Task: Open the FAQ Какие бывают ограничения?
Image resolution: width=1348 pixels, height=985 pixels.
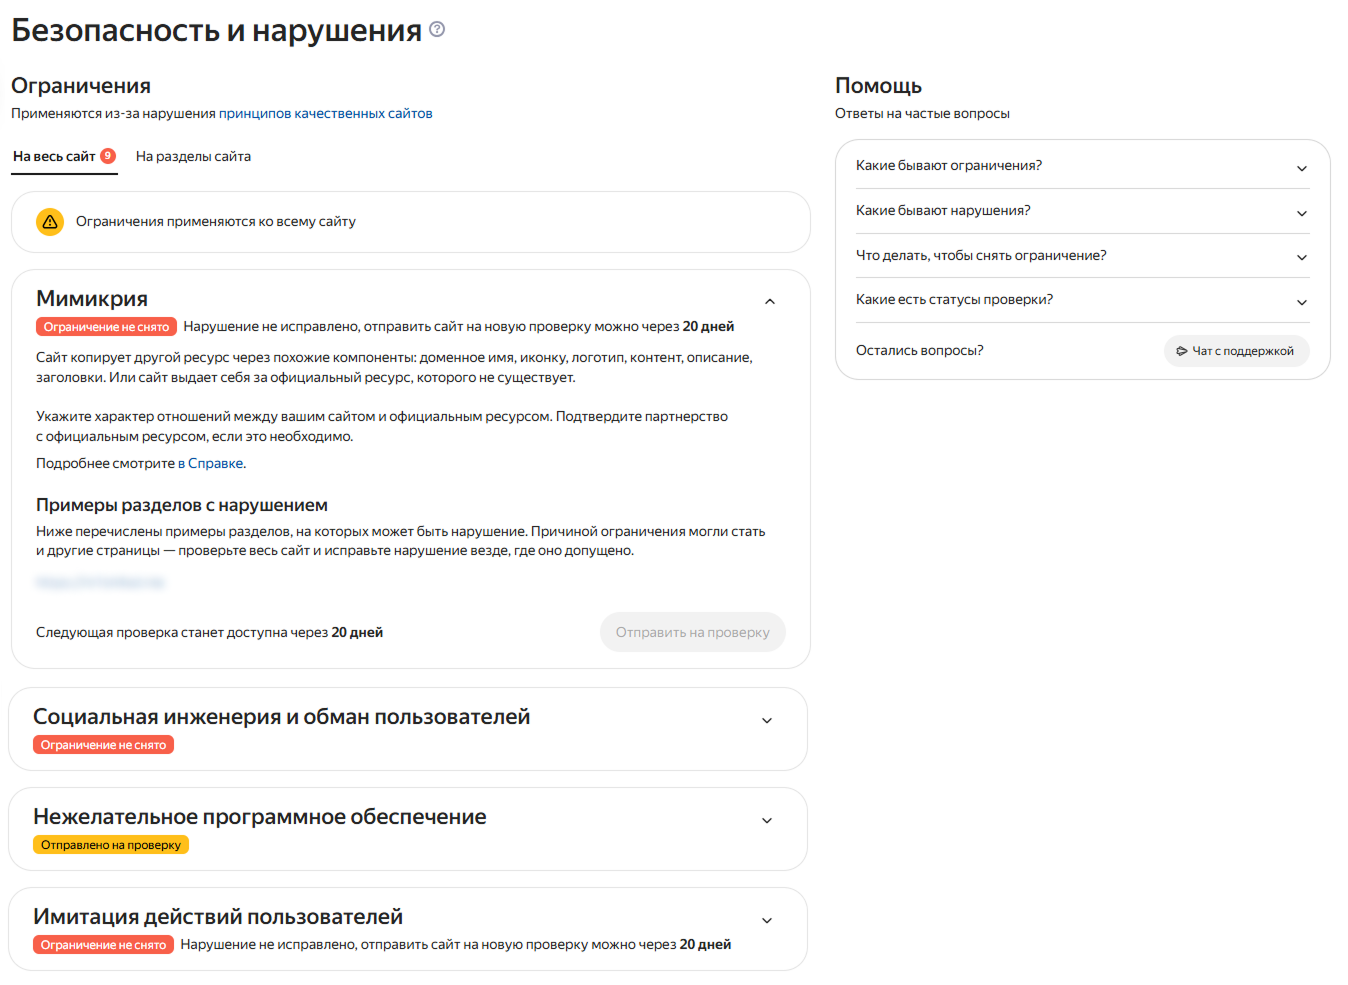Action: (x=1301, y=168)
